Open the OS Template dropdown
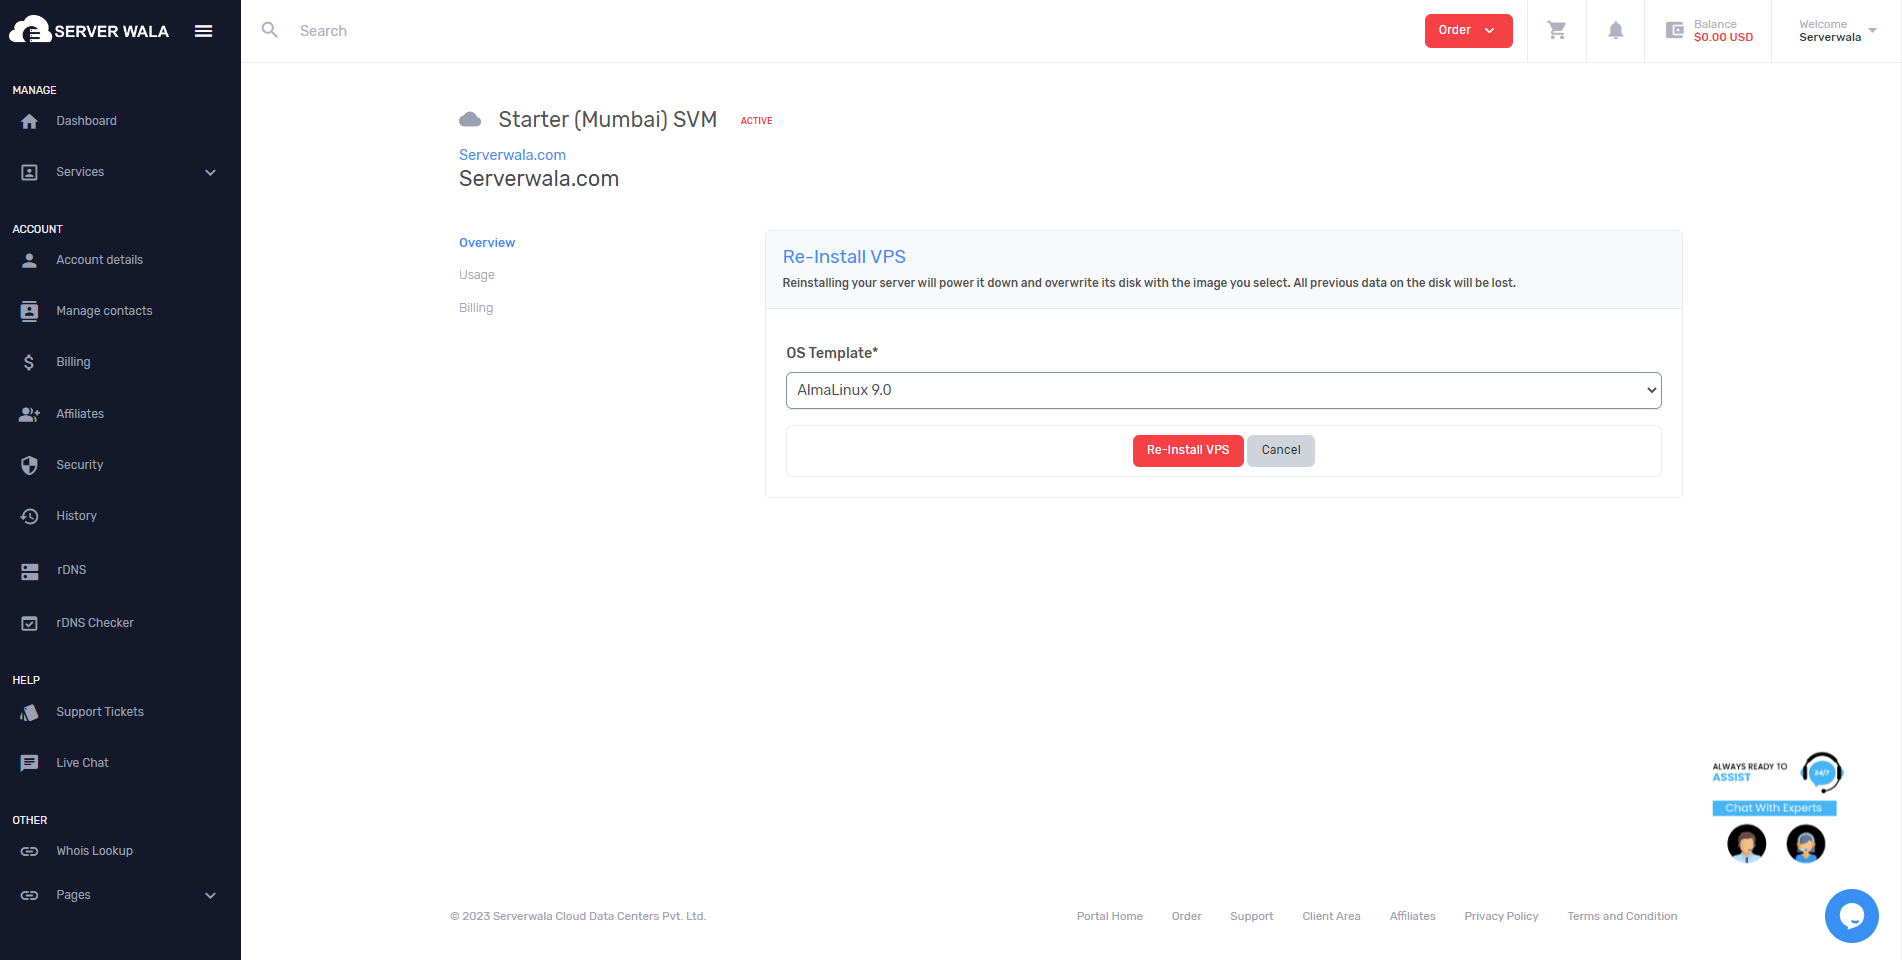1902x960 pixels. coord(1223,390)
